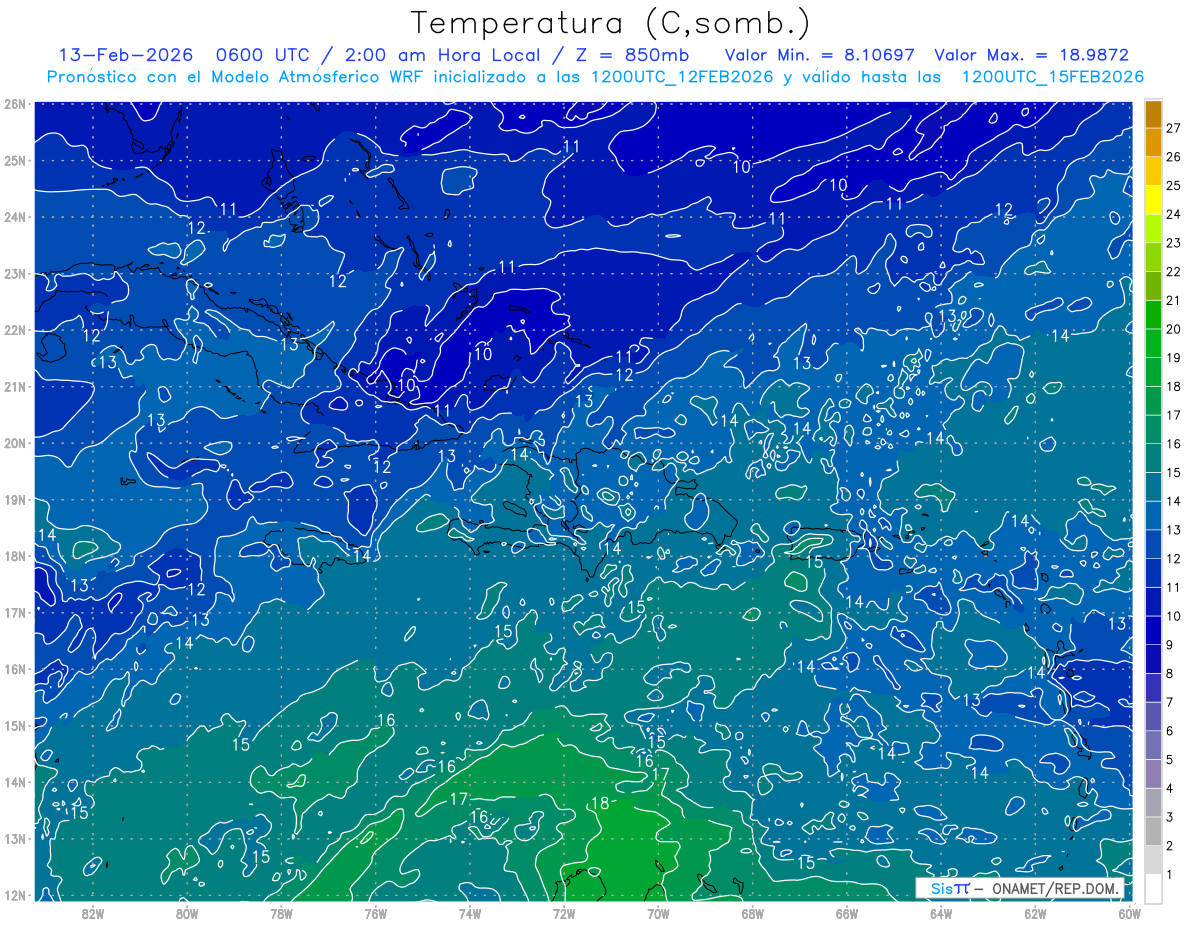Click the latitude label "23N"
The width and height of the screenshot is (1200, 927).
[14, 273]
